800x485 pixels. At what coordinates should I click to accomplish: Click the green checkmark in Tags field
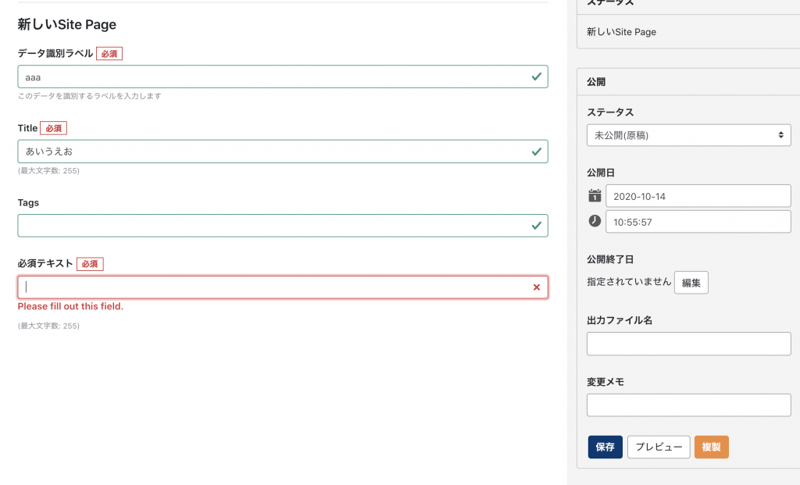(536, 226)
